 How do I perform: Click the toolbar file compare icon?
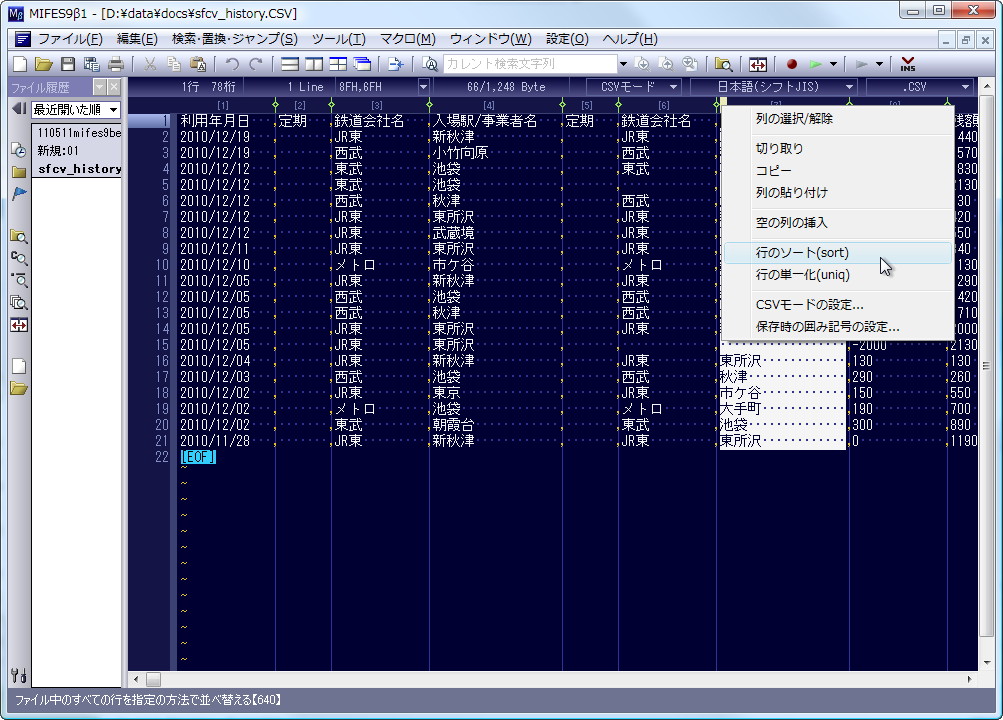click(758, 64)
